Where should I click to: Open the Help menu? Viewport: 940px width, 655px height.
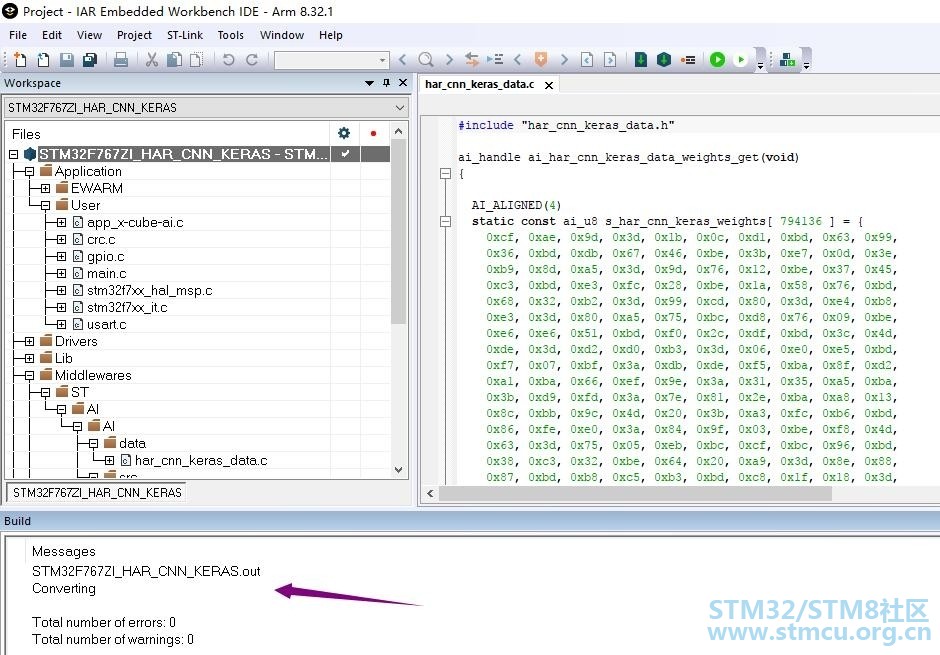click(x=330, y=35)
